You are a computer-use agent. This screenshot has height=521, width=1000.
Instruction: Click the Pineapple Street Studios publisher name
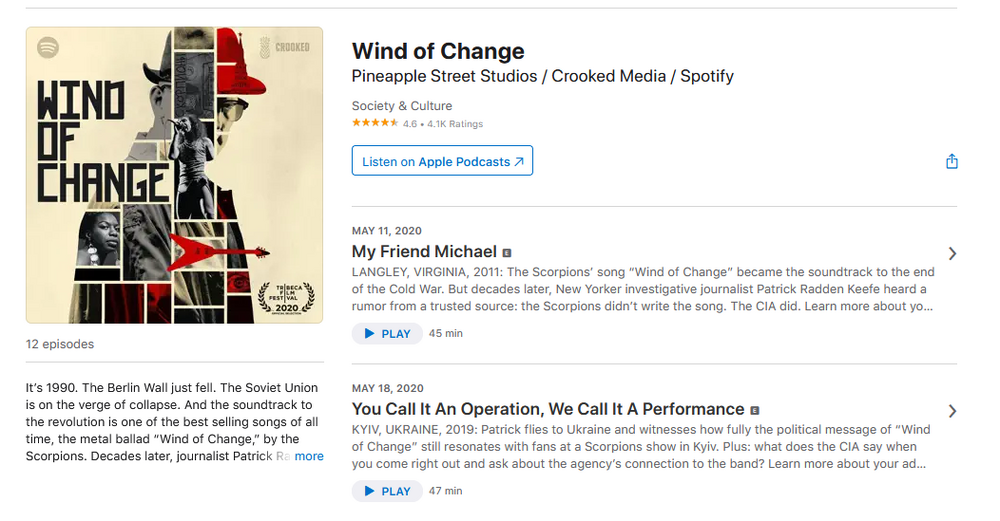(x=447, y=76)
